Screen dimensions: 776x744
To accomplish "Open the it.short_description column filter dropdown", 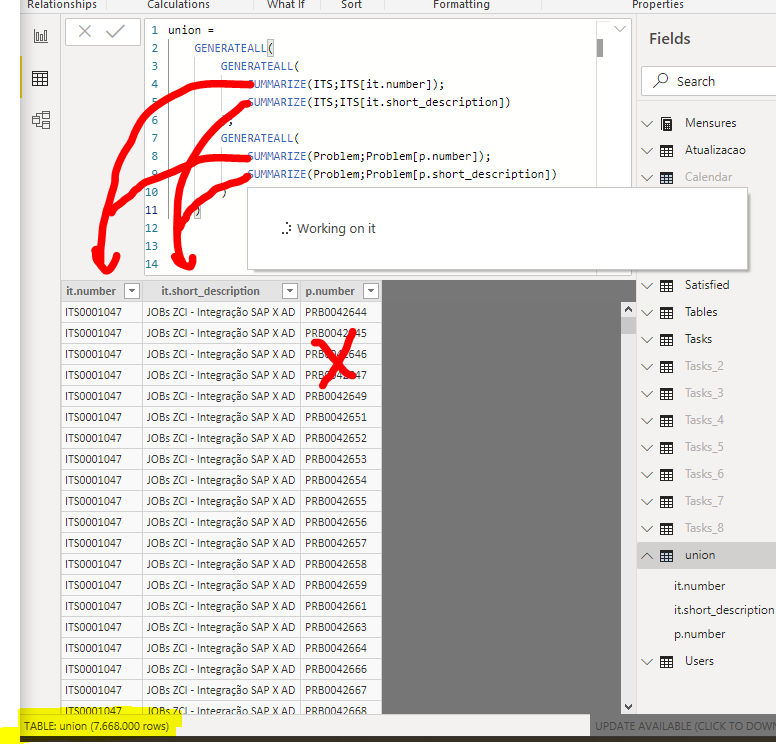I will (290, 291).
